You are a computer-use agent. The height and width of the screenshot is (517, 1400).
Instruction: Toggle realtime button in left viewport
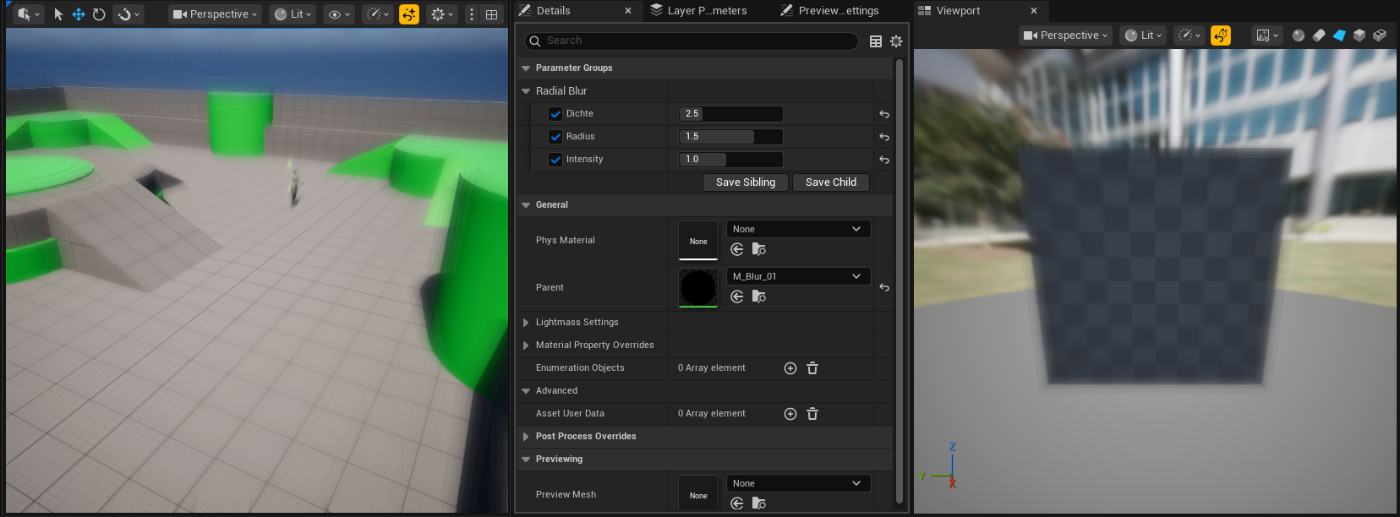tap(409, 15)
